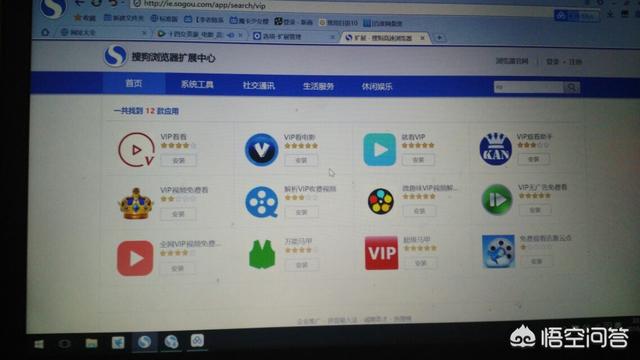Open the 系统工具 category
The image size is (640, 360).
(197, 84)
